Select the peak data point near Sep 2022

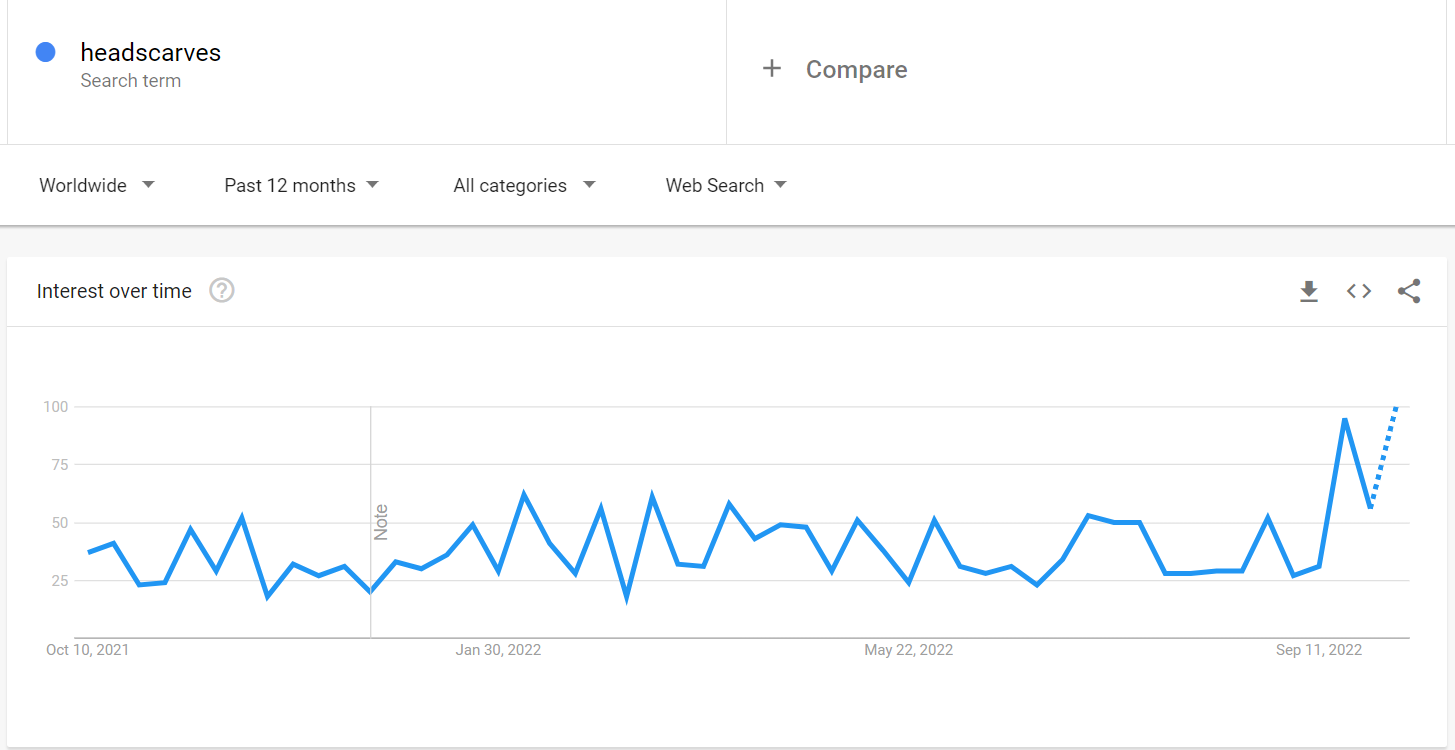point(1345,419)
